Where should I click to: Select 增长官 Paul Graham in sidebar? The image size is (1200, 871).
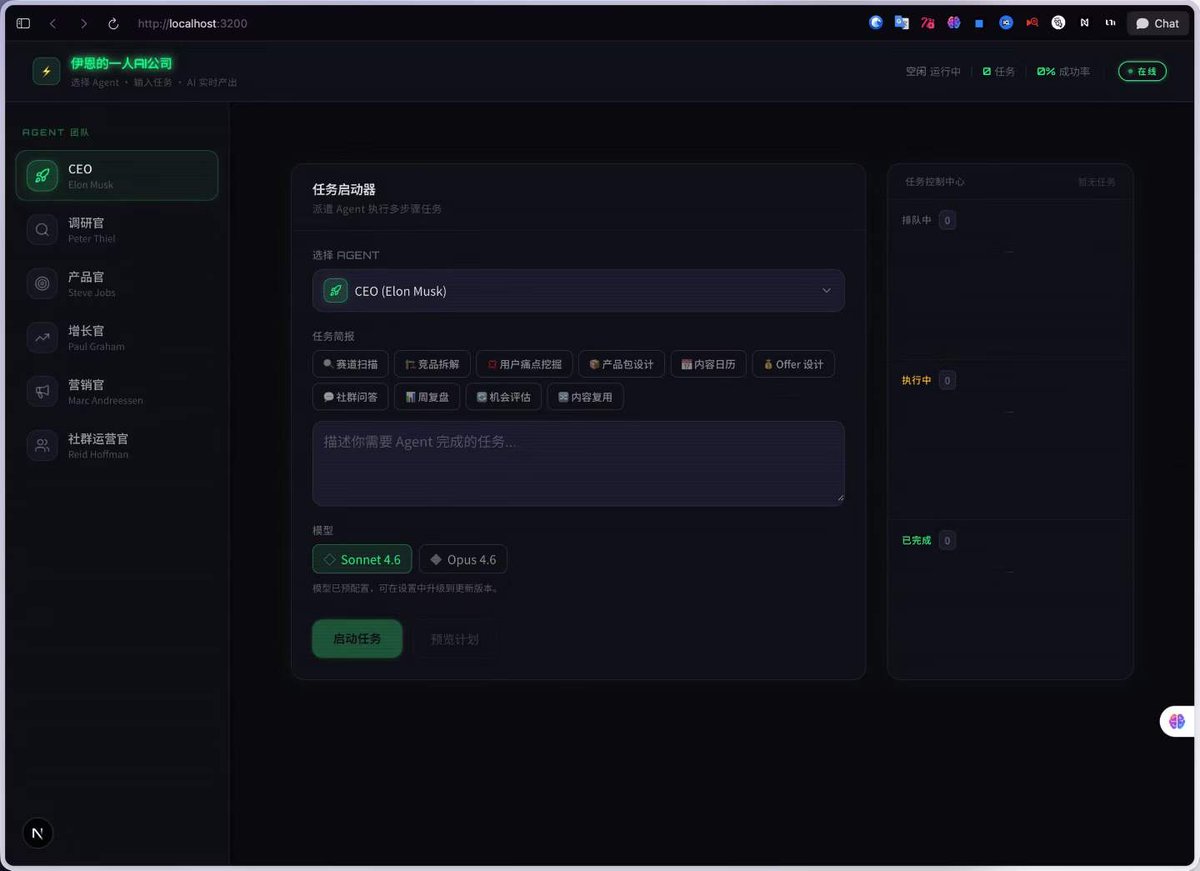click(x=117, y=337)
